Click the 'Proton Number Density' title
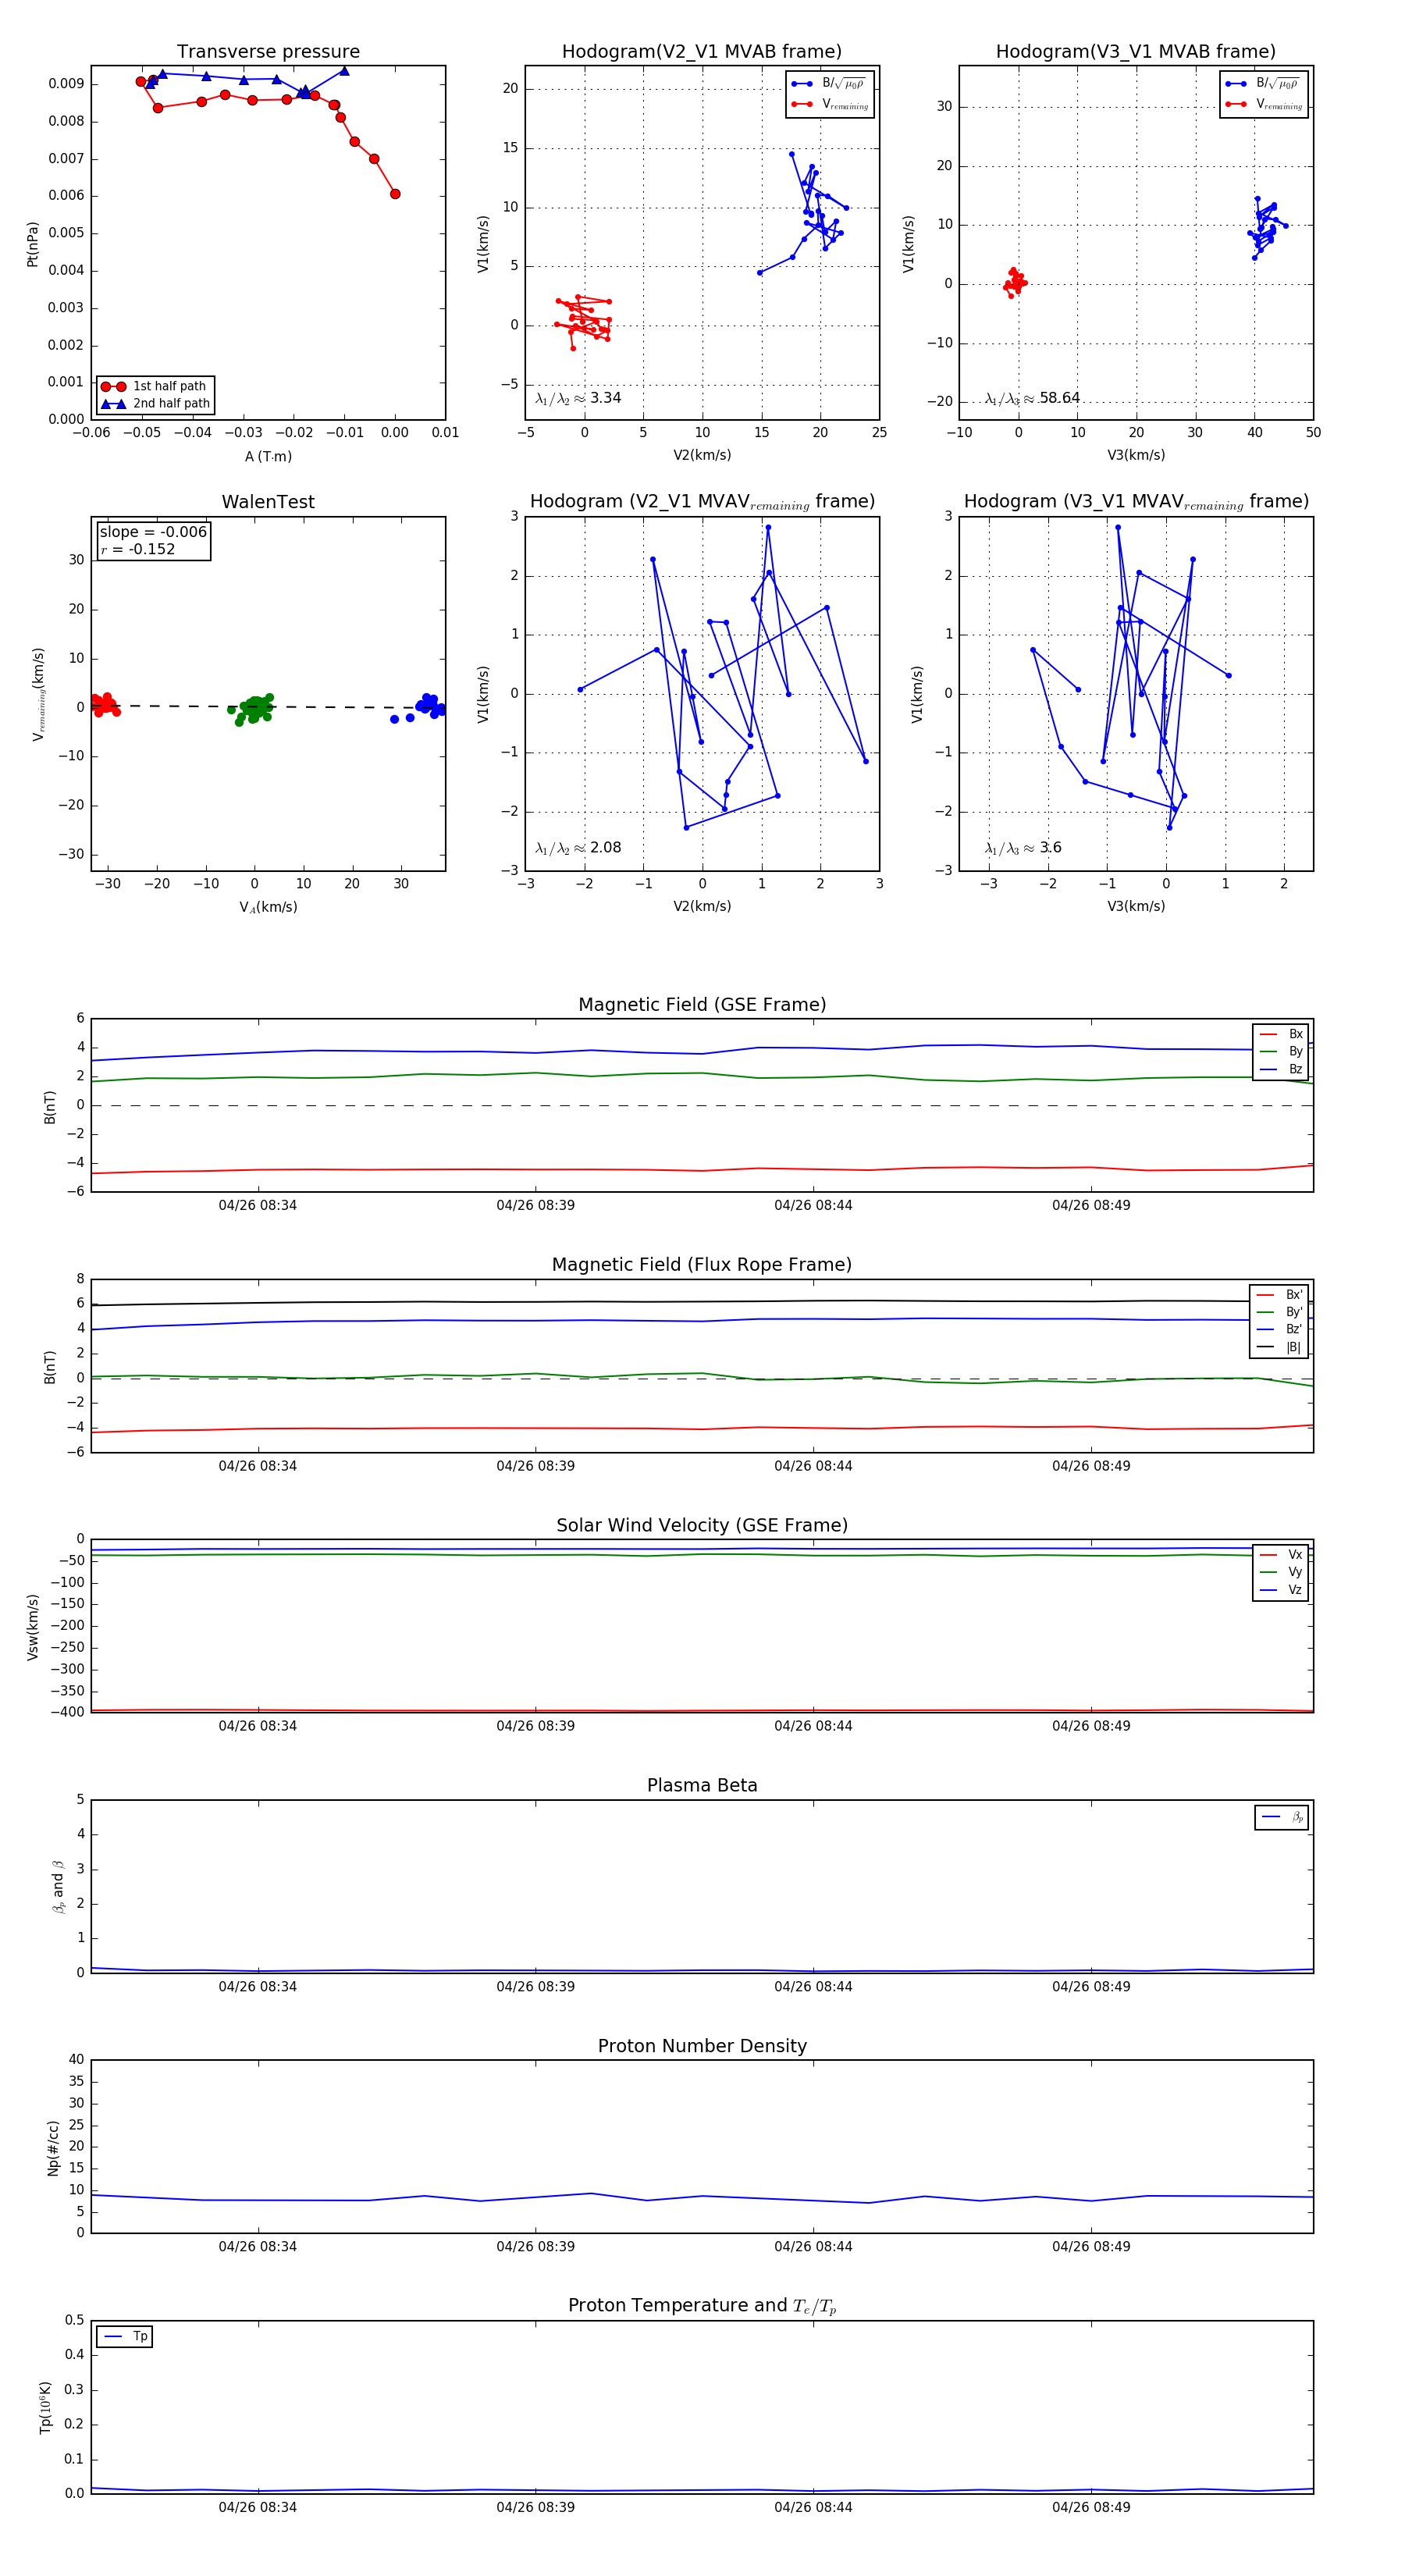Viewport: 1405px width, 2576px height. (702, 2046)
